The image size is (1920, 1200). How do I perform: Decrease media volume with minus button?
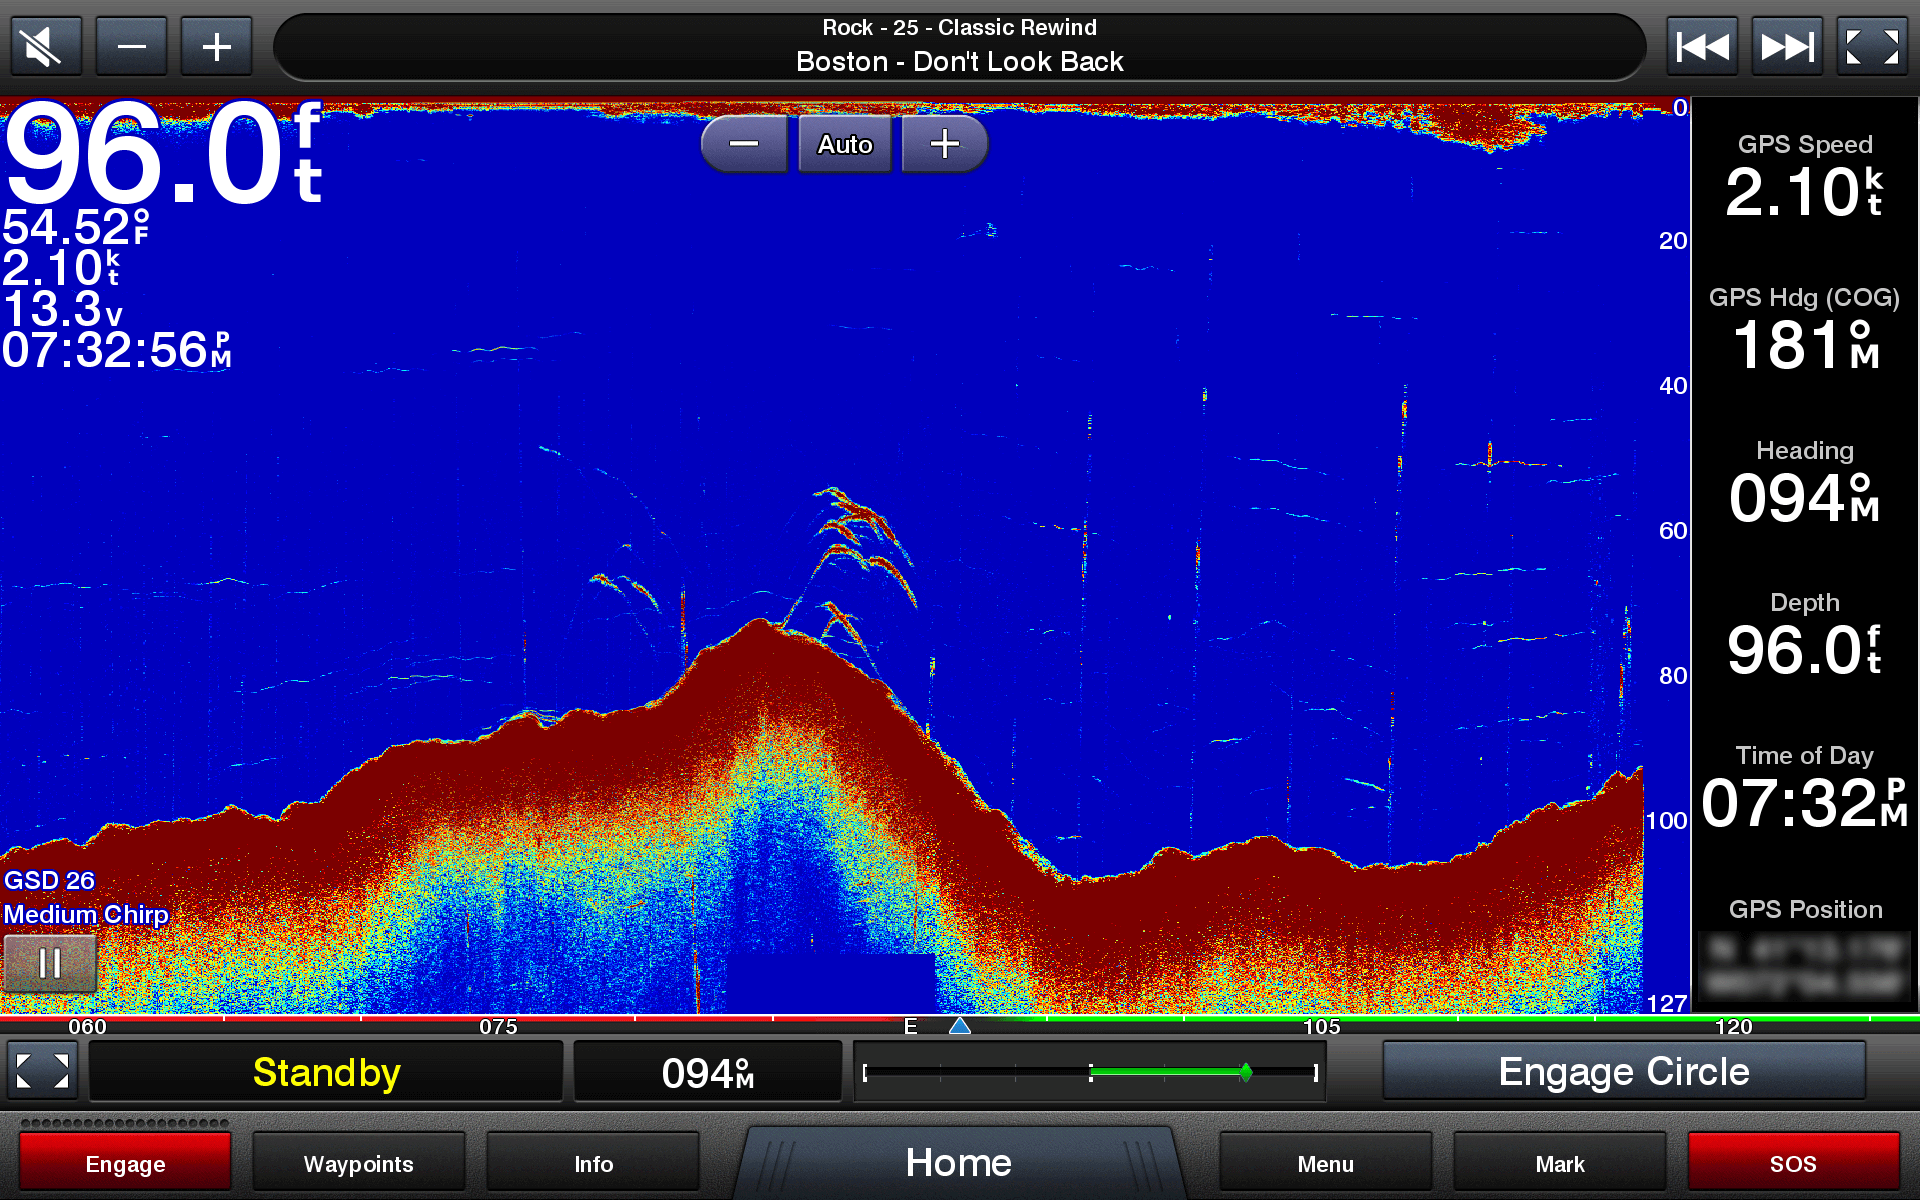[x=131, y=46]
